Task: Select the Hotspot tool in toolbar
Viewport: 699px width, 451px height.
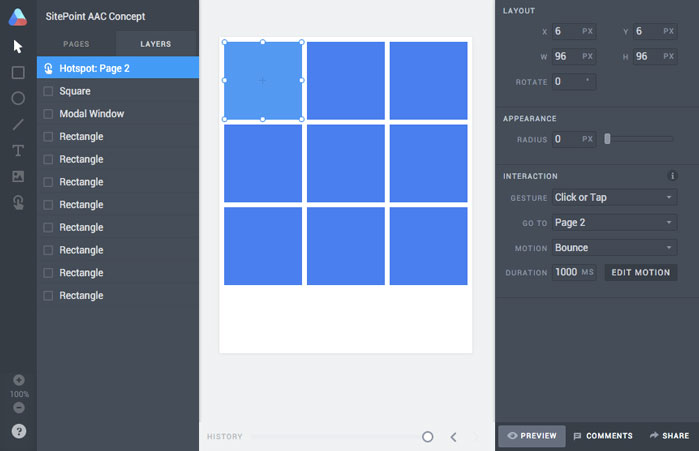Action: click(x=18, y=203)
